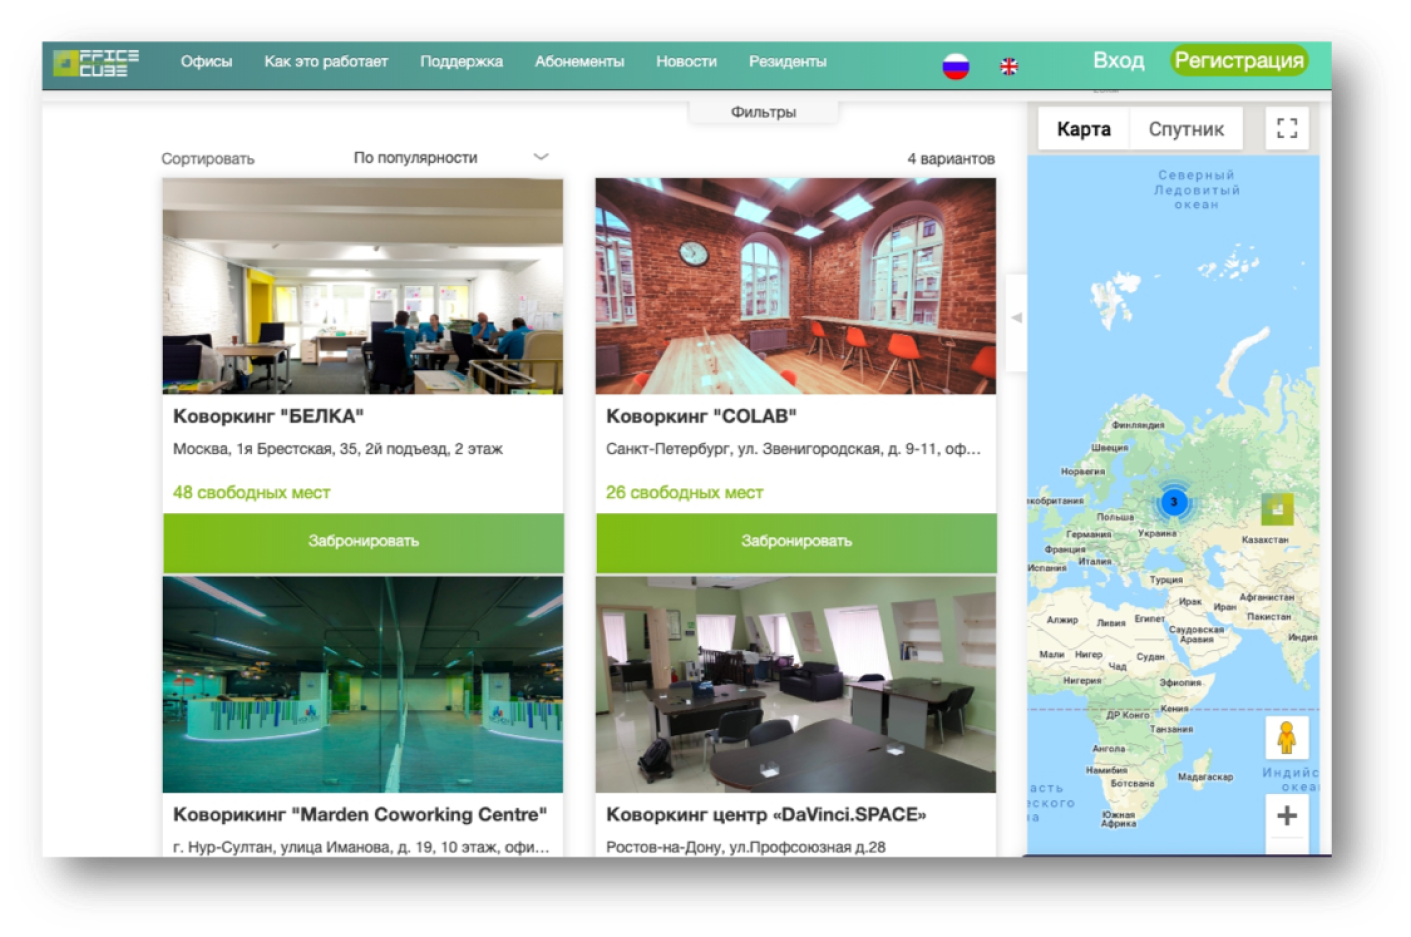Open the Коворкинг "COLAB" photo thumbnail
1411x937 pixels.
click(795, 286)
